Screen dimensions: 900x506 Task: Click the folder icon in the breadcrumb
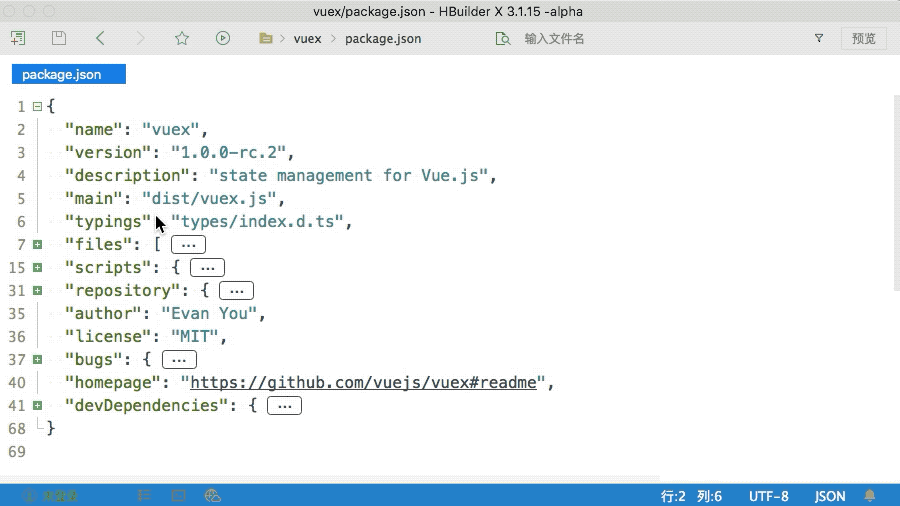[266, 38]
